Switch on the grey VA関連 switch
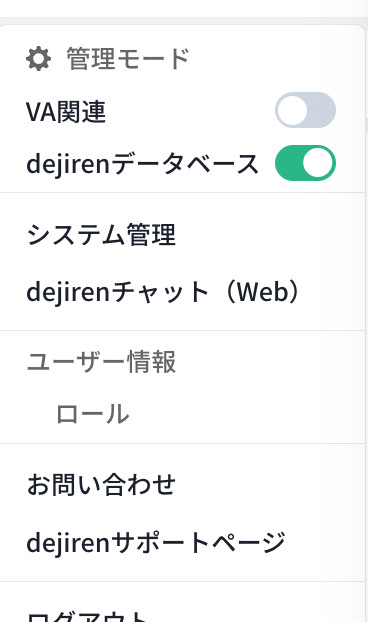This screenshot has height=622, width=368. pyautogui.click(x=305, y=110)
